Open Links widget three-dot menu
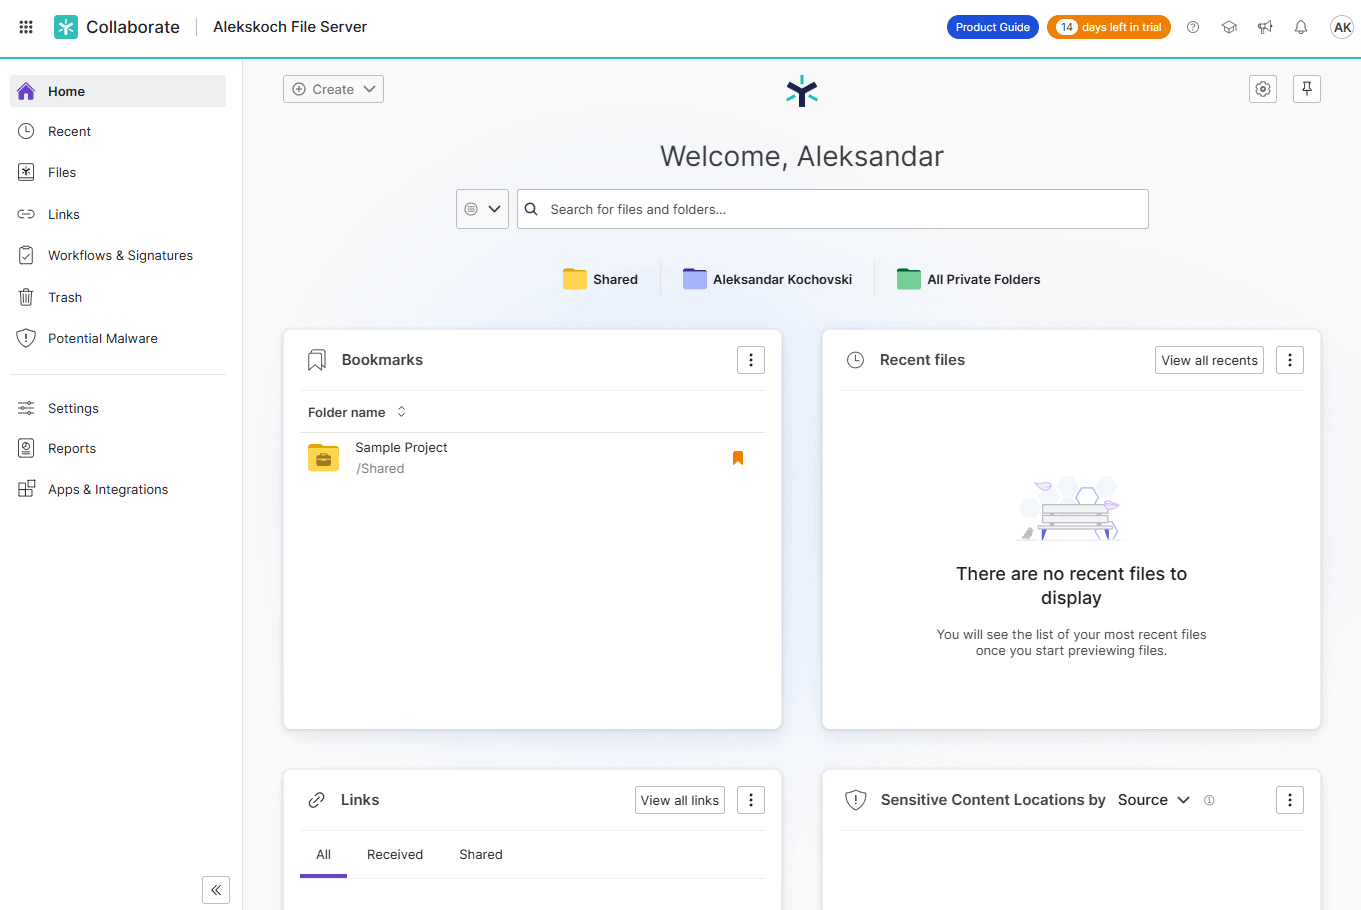This screenshot has height=910, width=1361. (751, 800)
